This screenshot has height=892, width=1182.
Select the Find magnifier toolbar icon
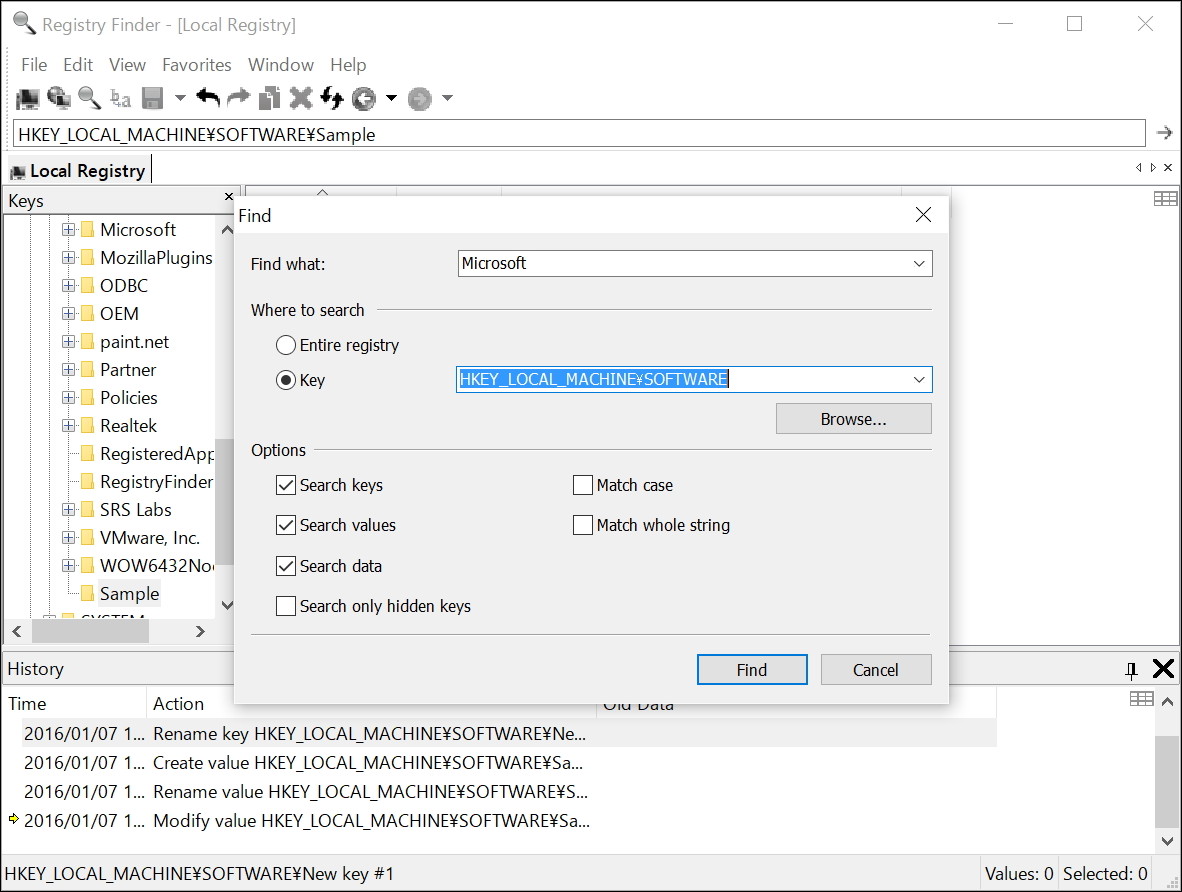click(x=89, y=97)
